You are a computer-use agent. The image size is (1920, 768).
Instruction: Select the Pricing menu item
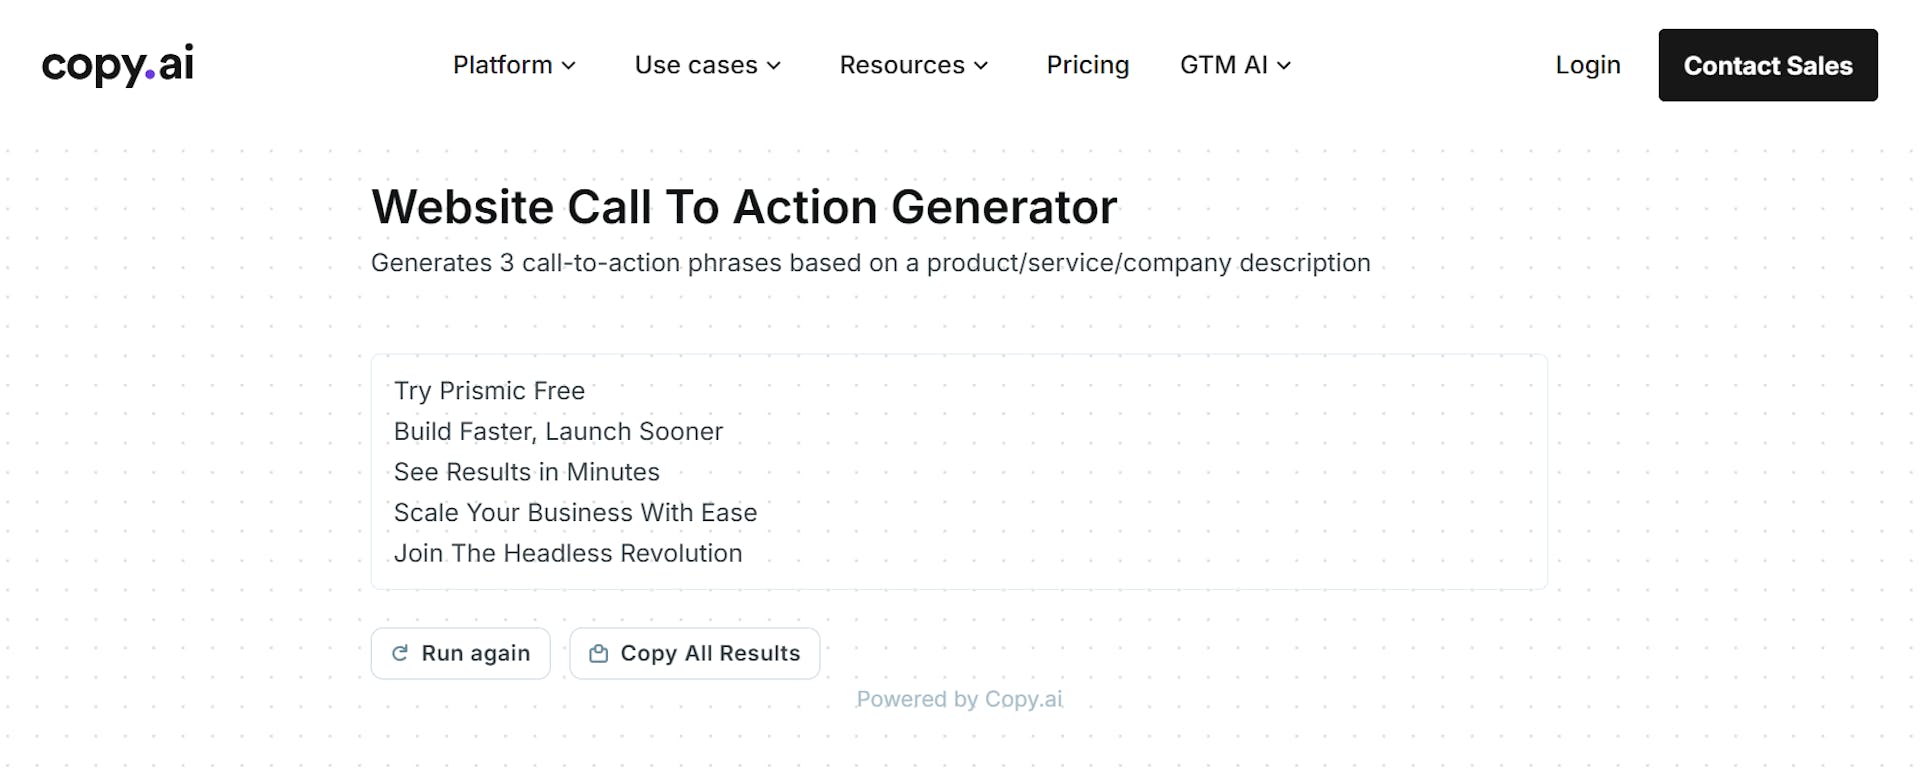(1087, 65)
